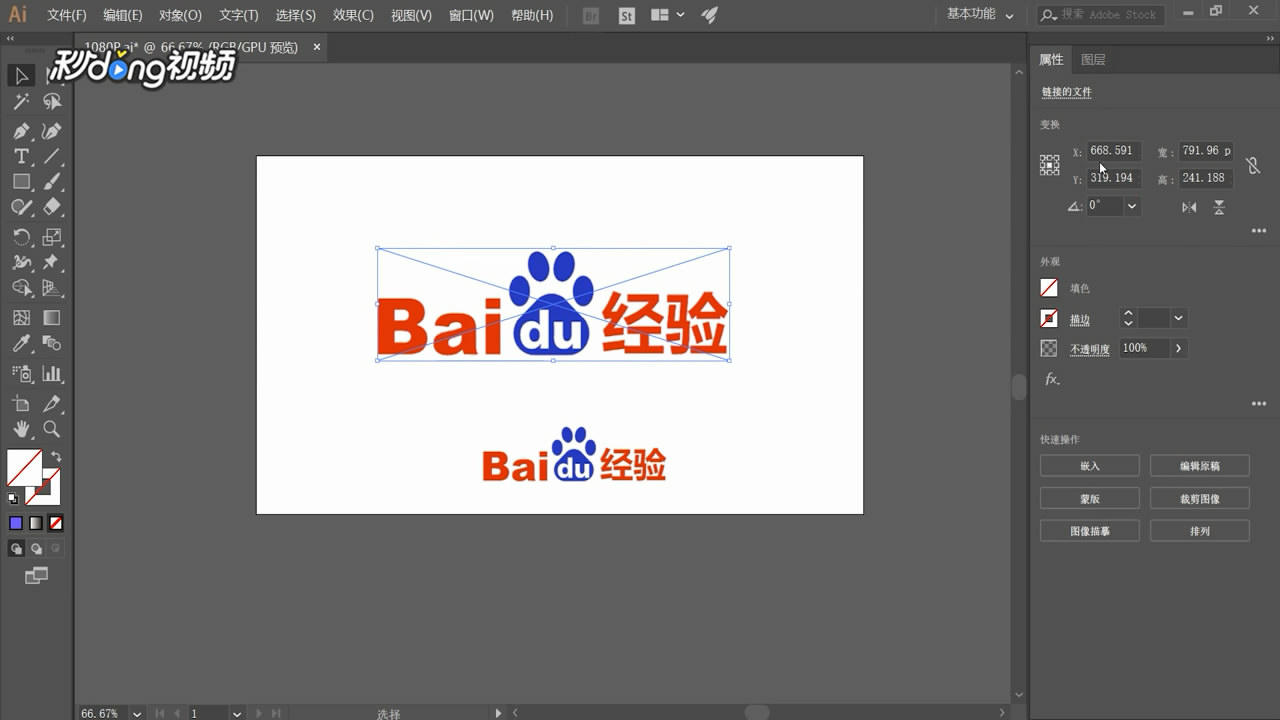Select the Column Graph tool

[52, 374]
